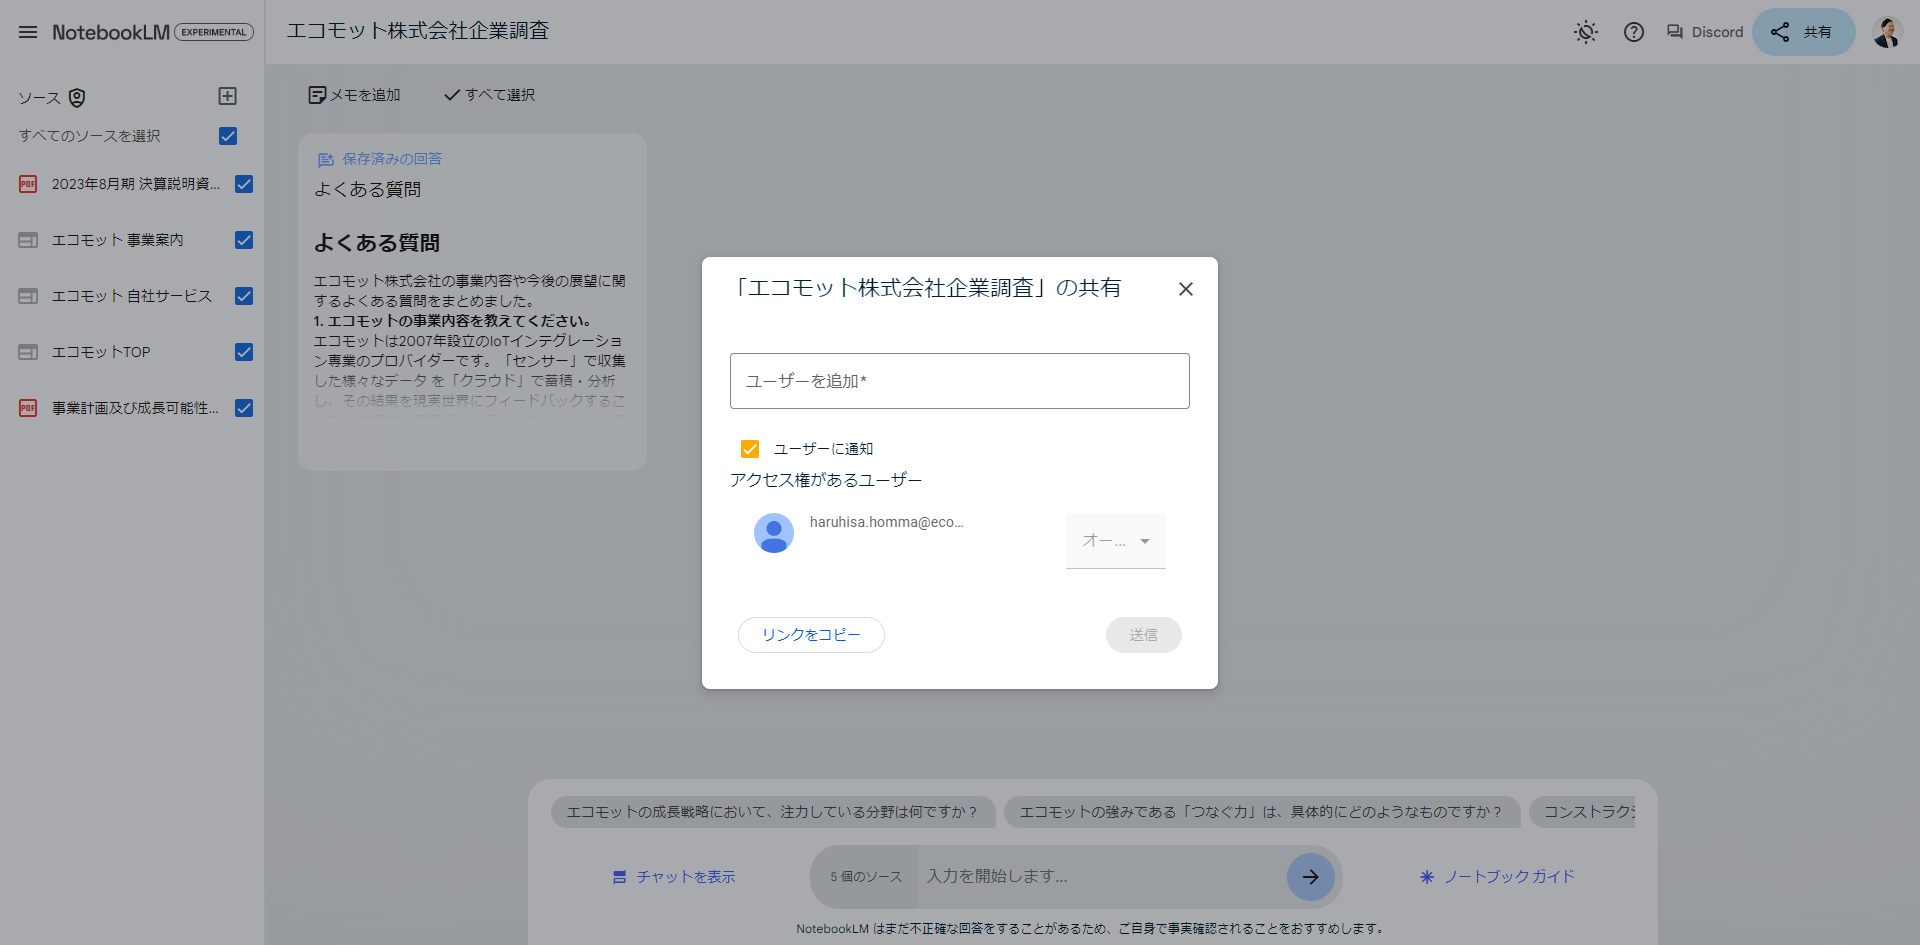Viewport: 1920px width, 945px height.
Task: Open ノートブック ガイド
Action: [x=1497, y=877]
